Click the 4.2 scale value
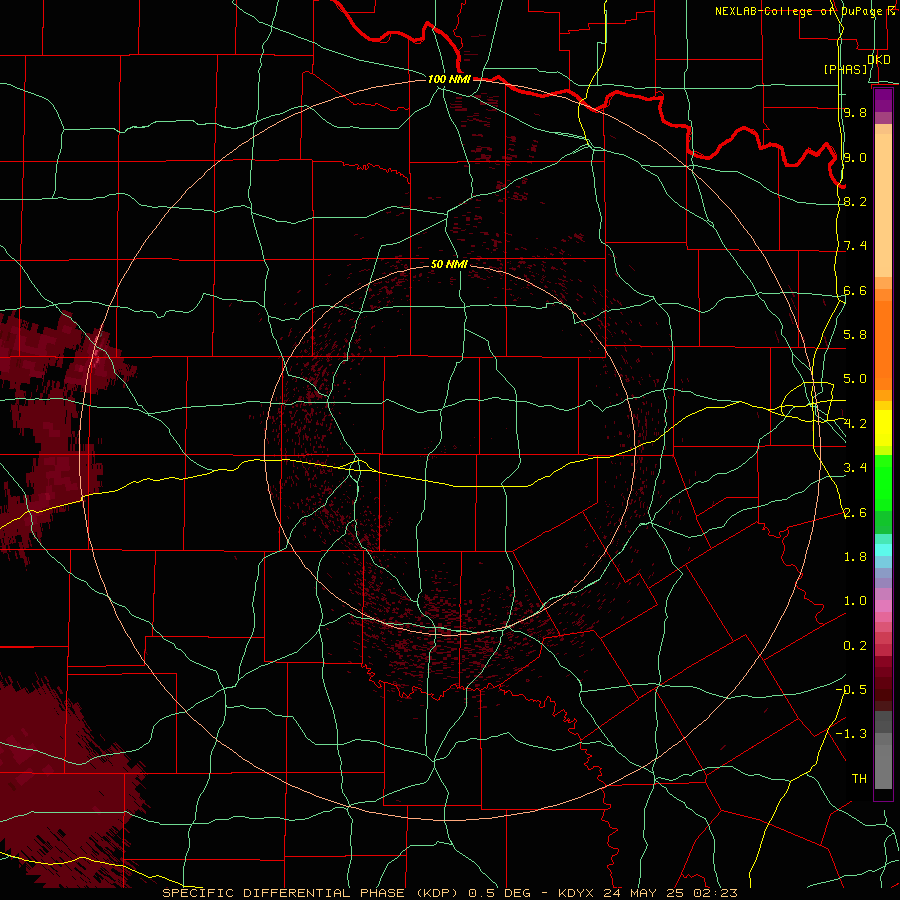The image size is (900, 900). pos(855,424)
